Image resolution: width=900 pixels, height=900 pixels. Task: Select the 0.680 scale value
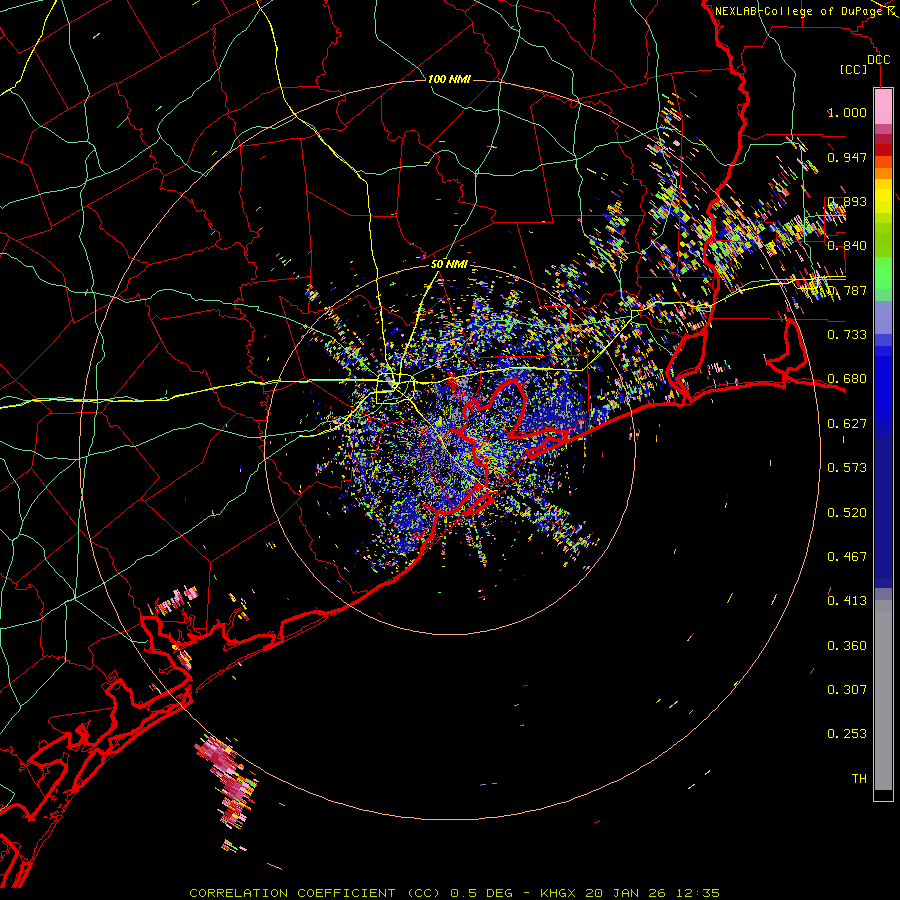[x=847, y=379]
